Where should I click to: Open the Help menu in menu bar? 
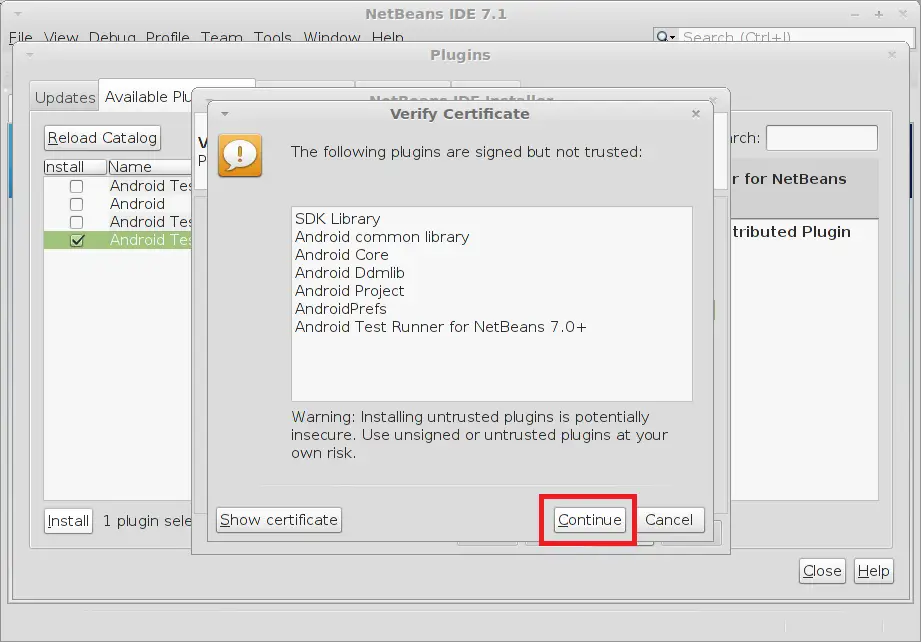point(388,37)
